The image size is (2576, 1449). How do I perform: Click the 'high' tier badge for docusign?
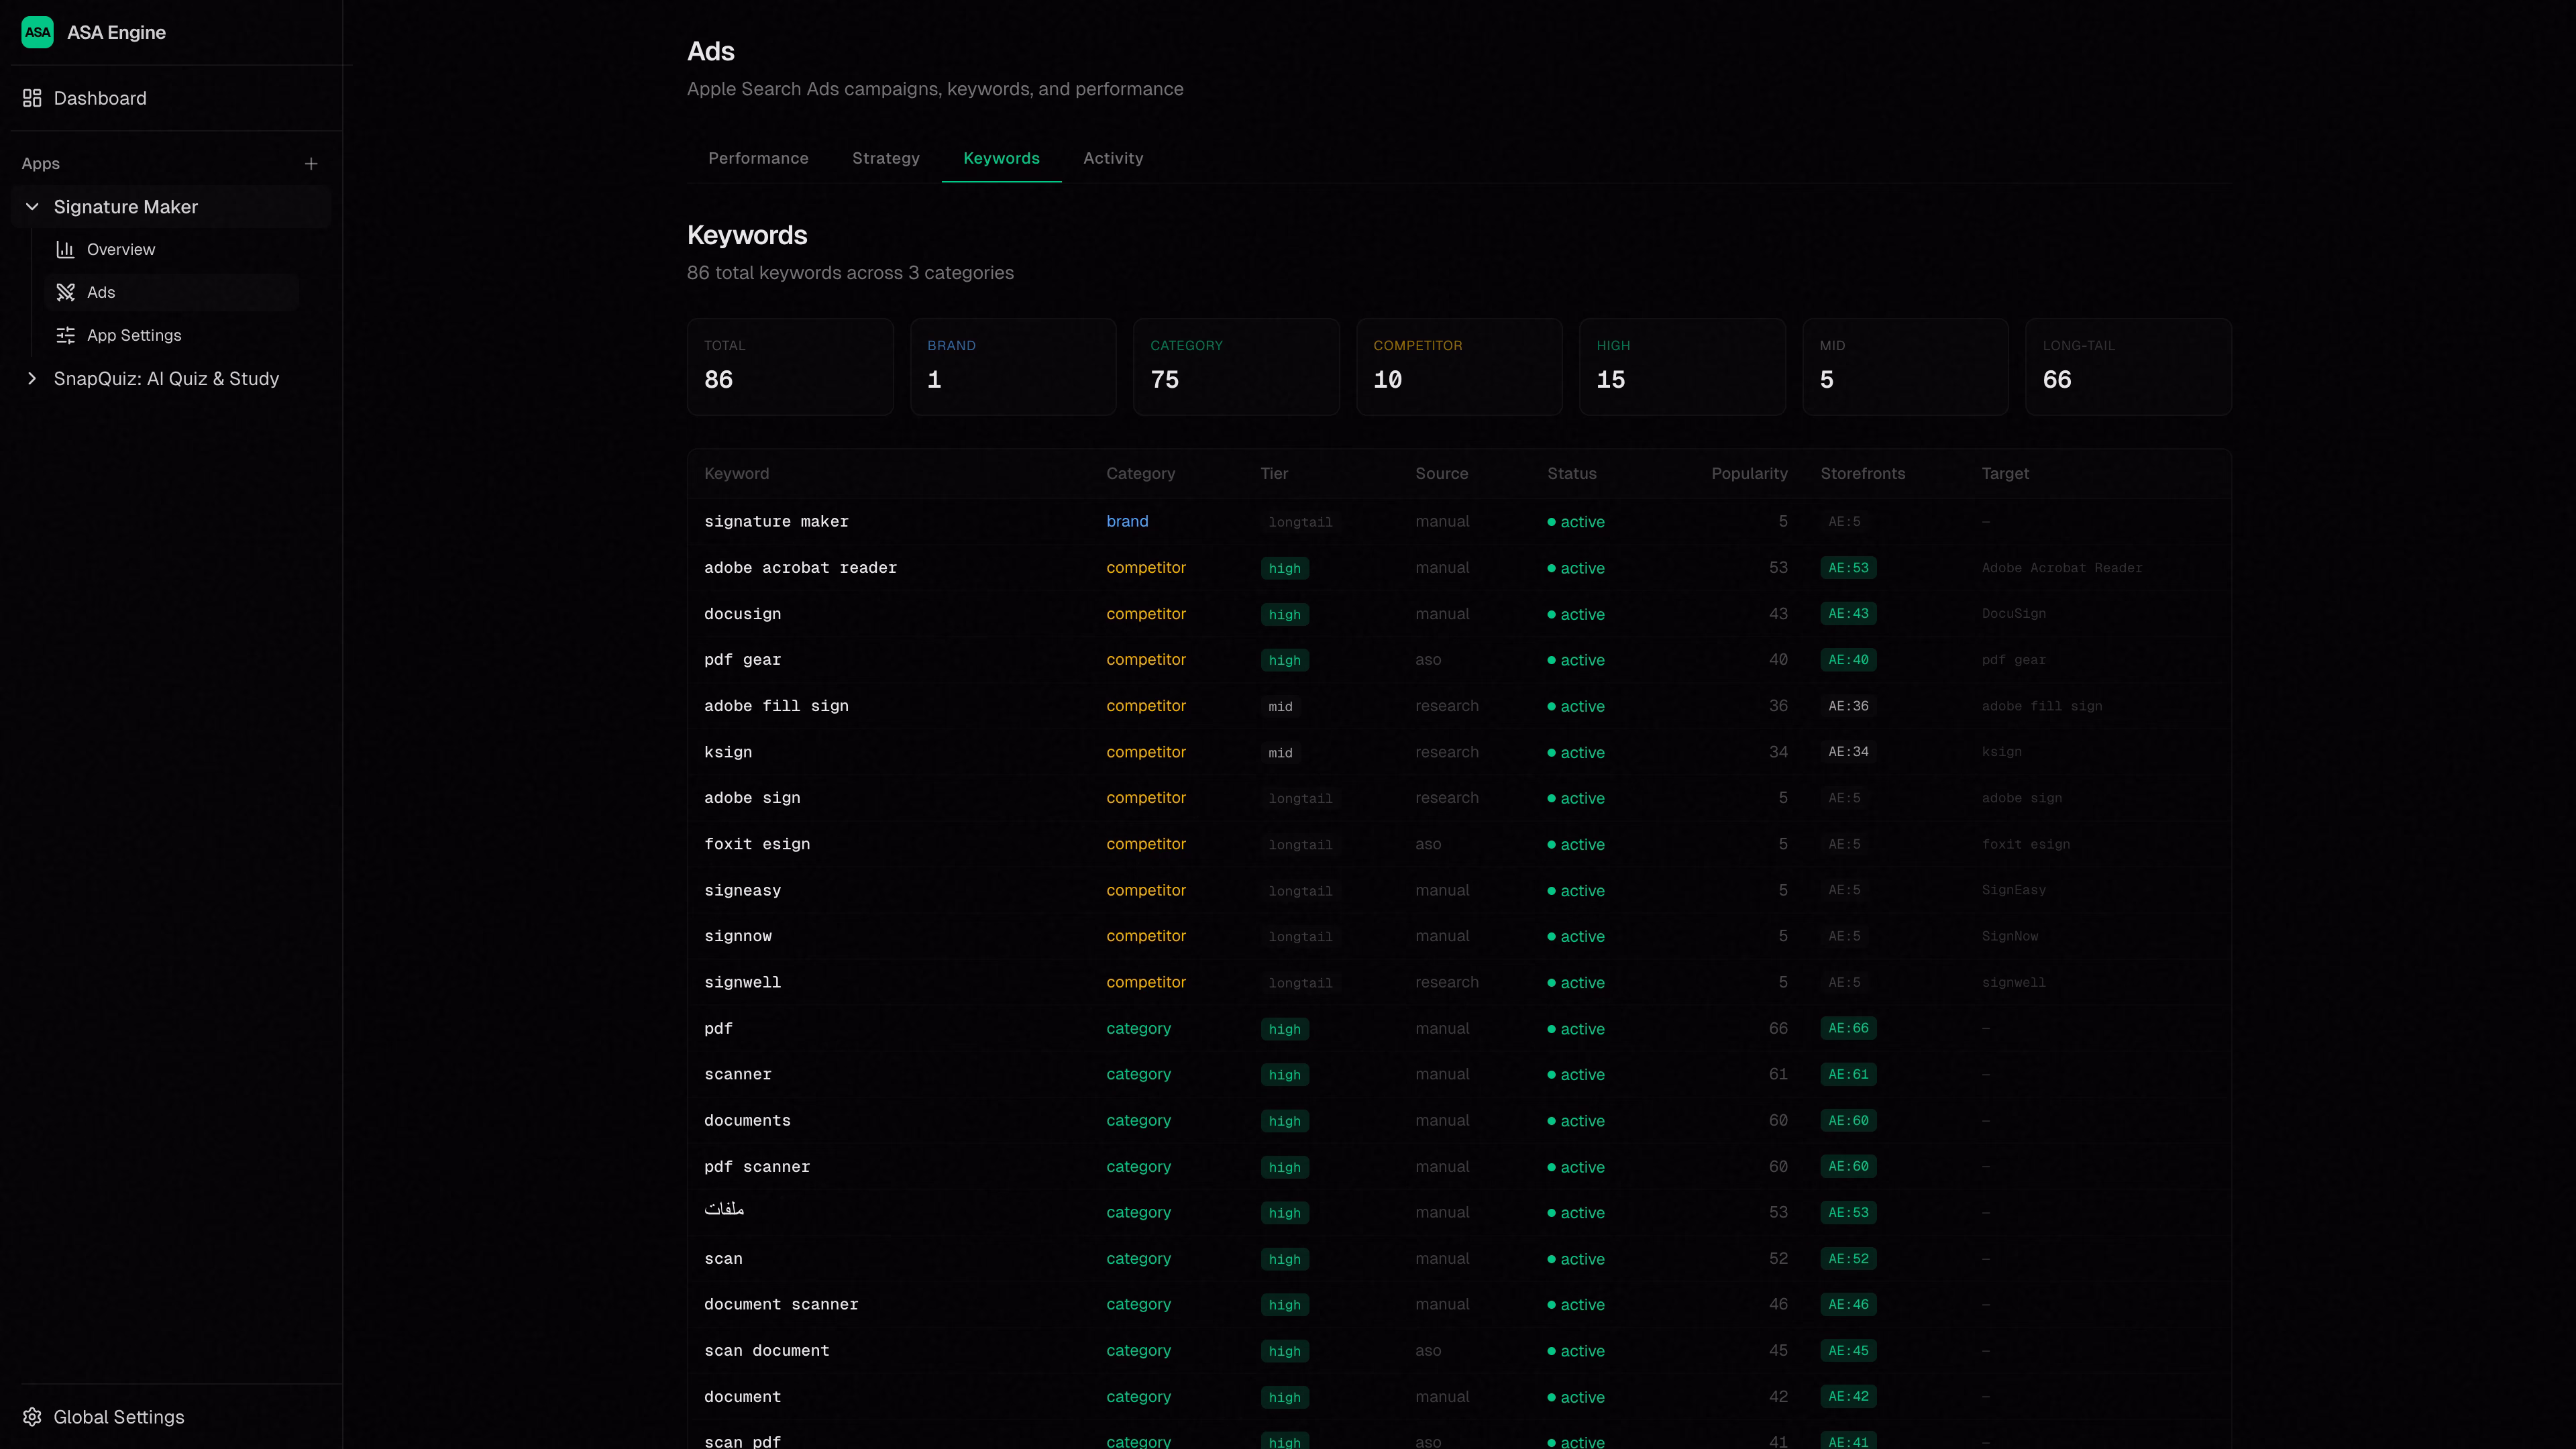click(1284, 614)
